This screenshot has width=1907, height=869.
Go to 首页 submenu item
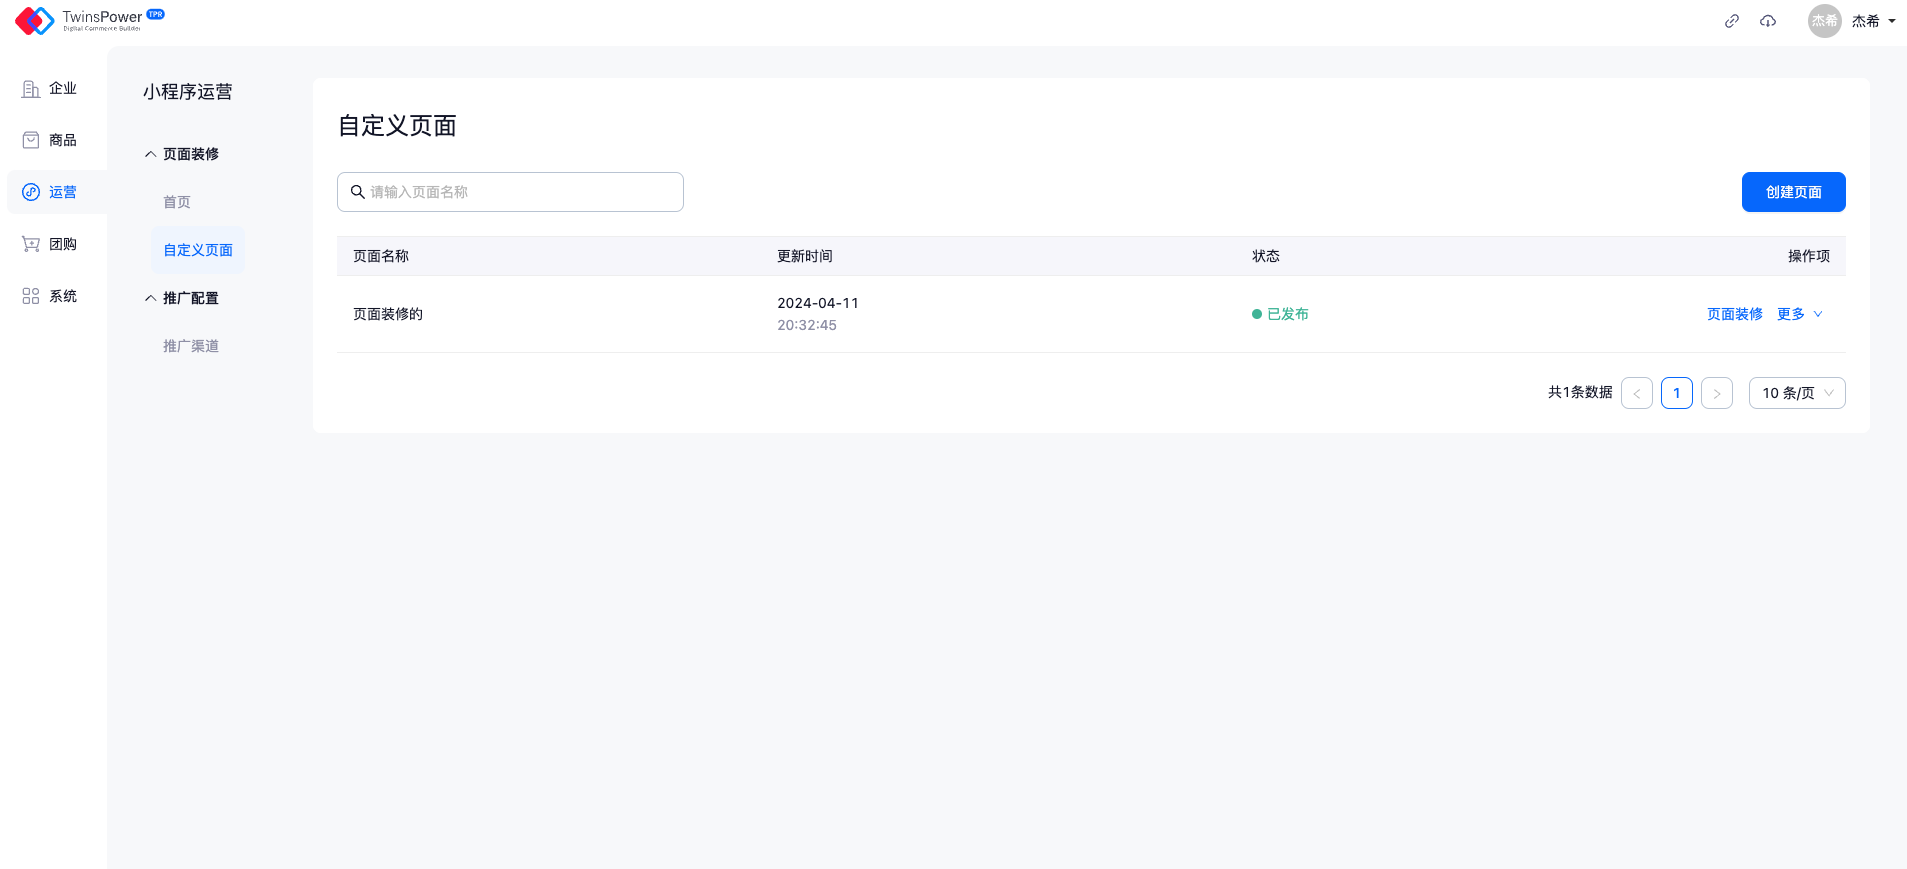(x=177, y=202)
